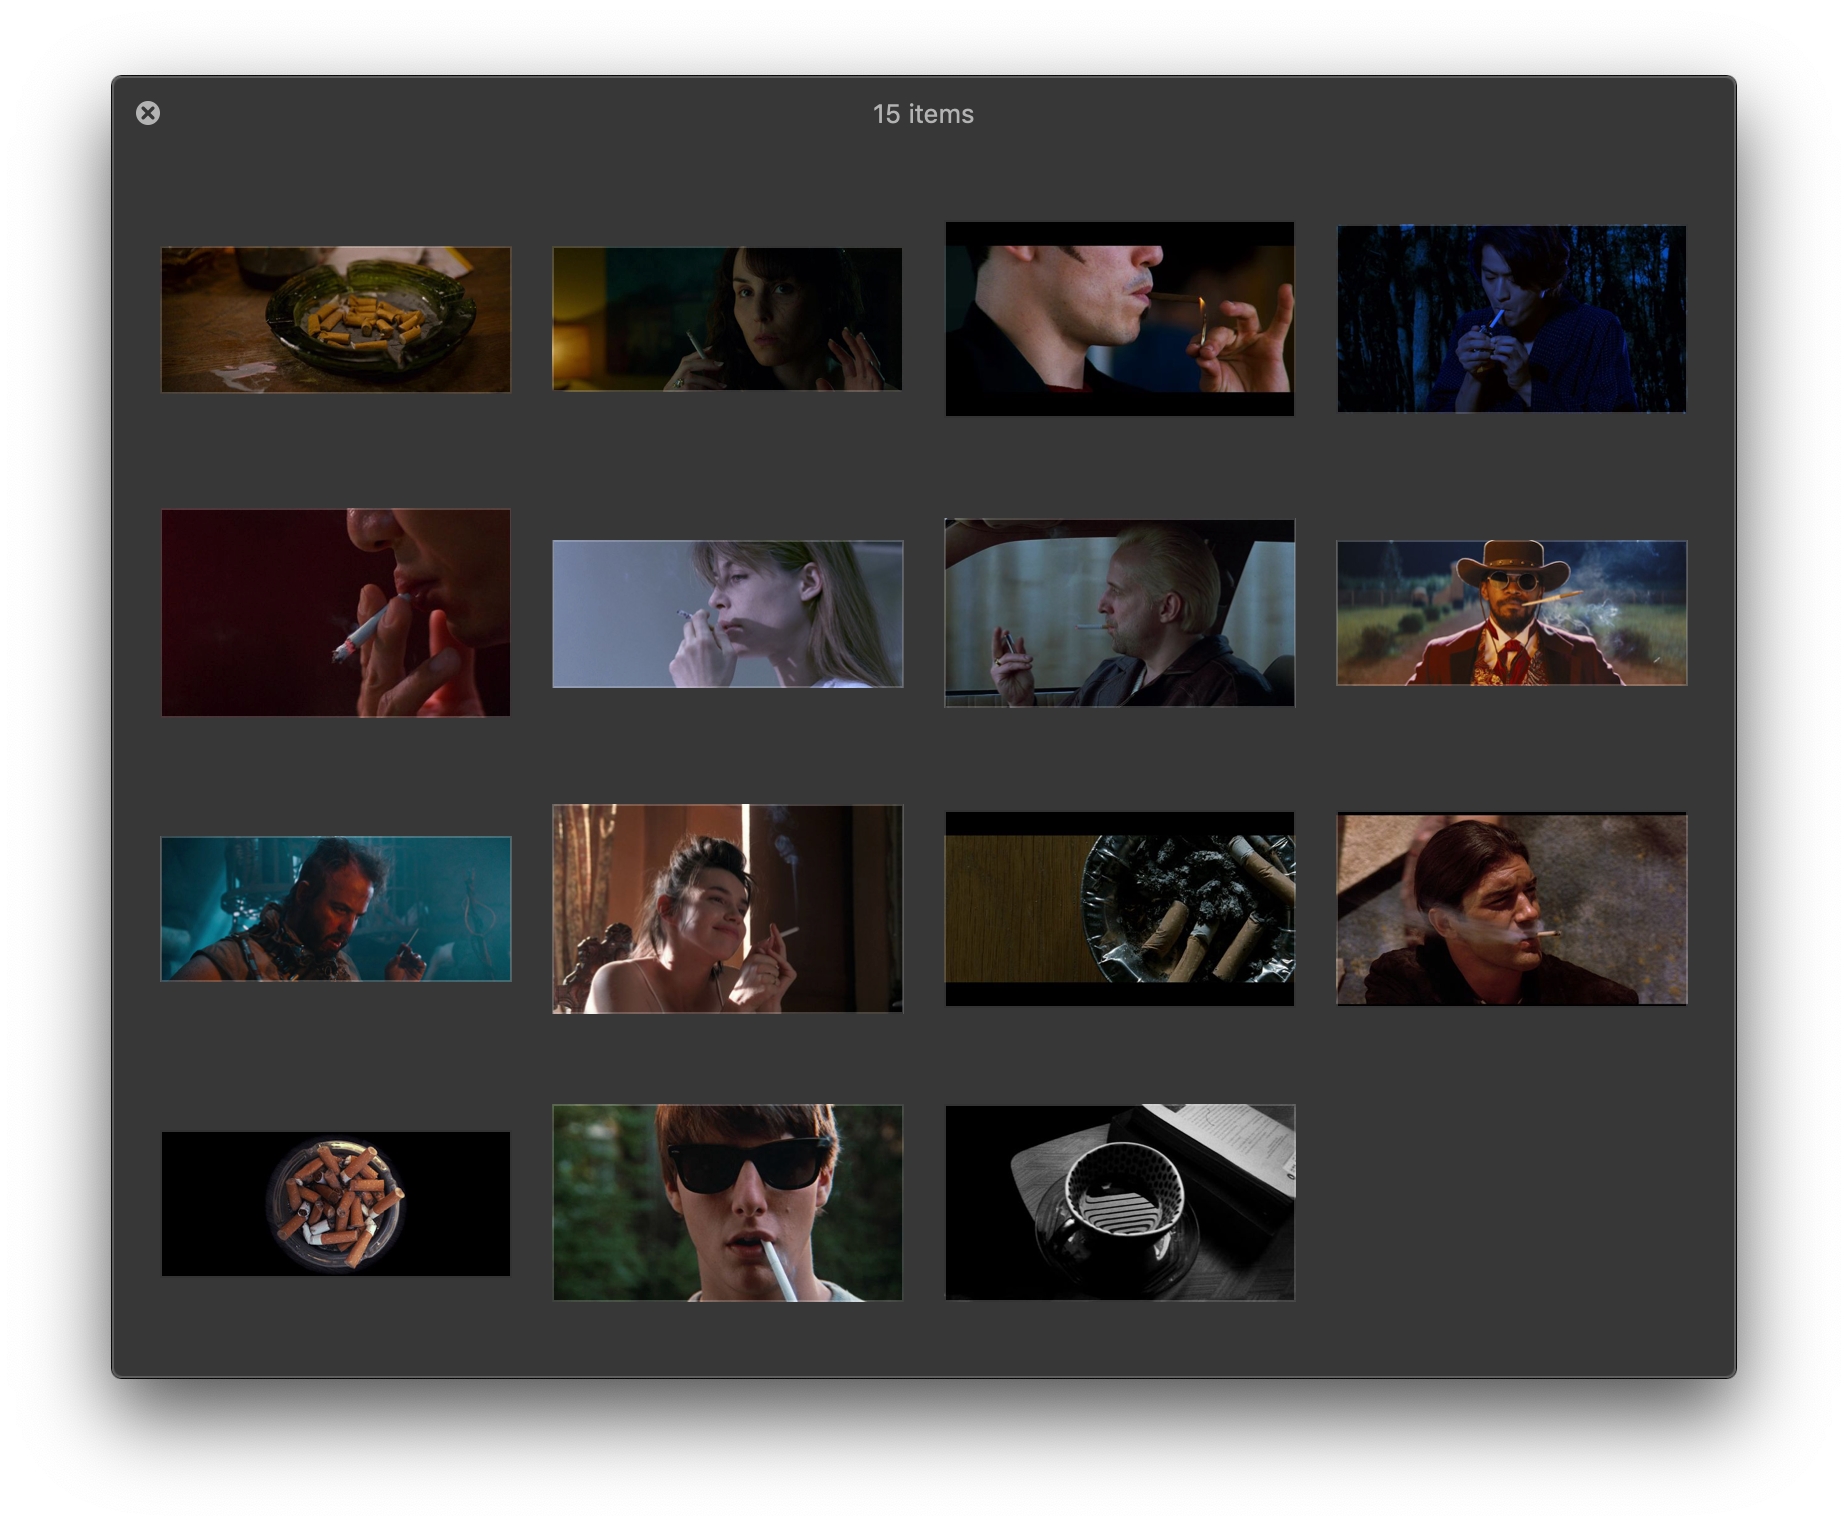
Task: Open the ashtray with ash and butts thumbnail
Action: tap(1120, 909)
